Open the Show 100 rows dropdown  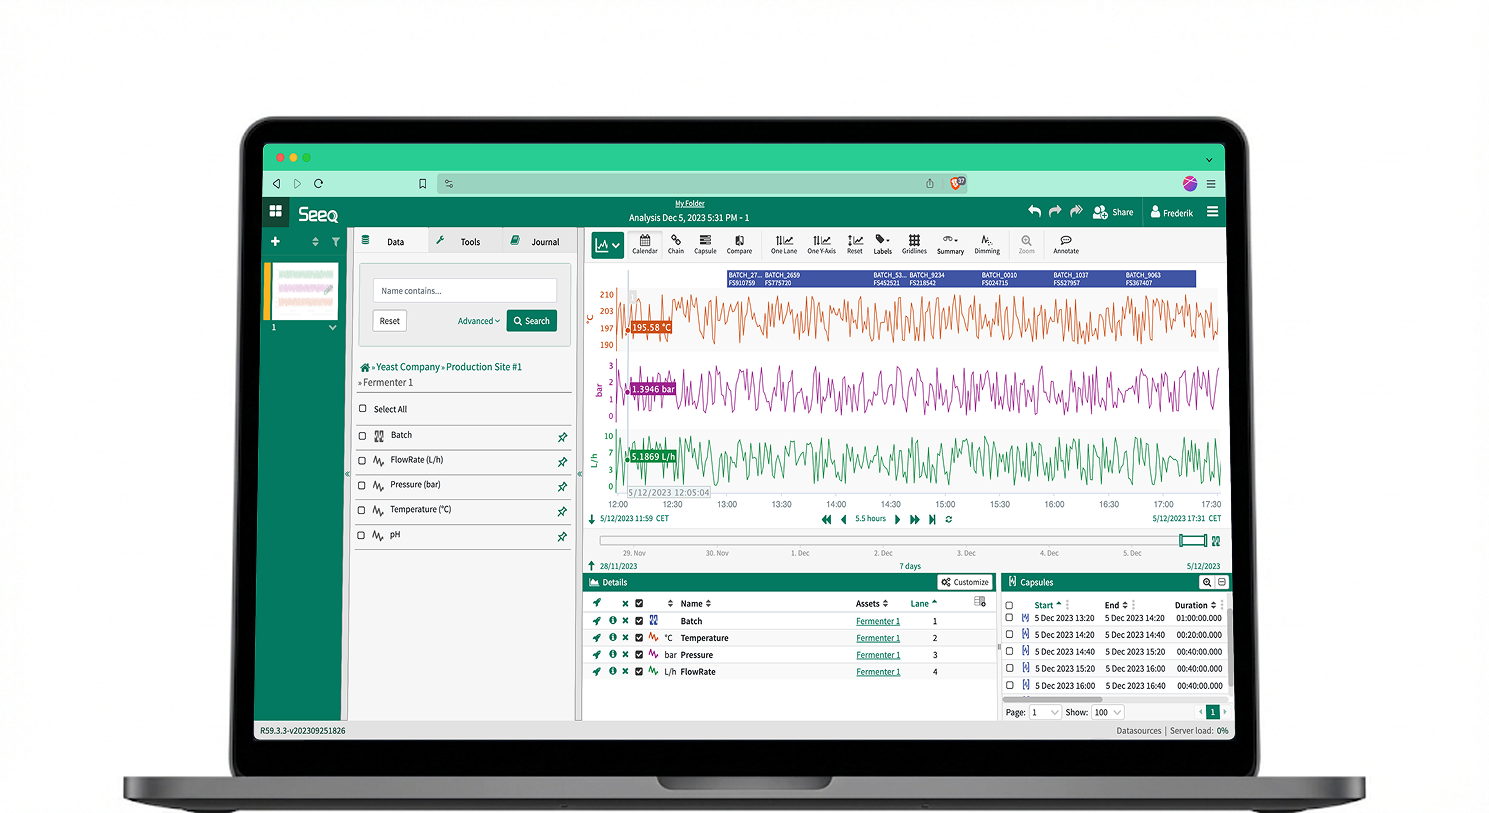tap(1108, 712)
